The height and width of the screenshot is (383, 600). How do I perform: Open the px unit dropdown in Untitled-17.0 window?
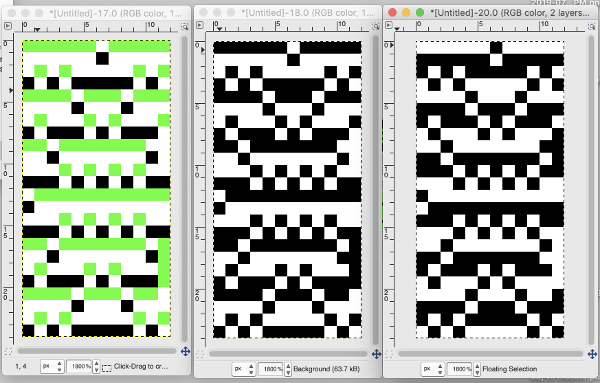pyautogui.click(x=52, y=367)
